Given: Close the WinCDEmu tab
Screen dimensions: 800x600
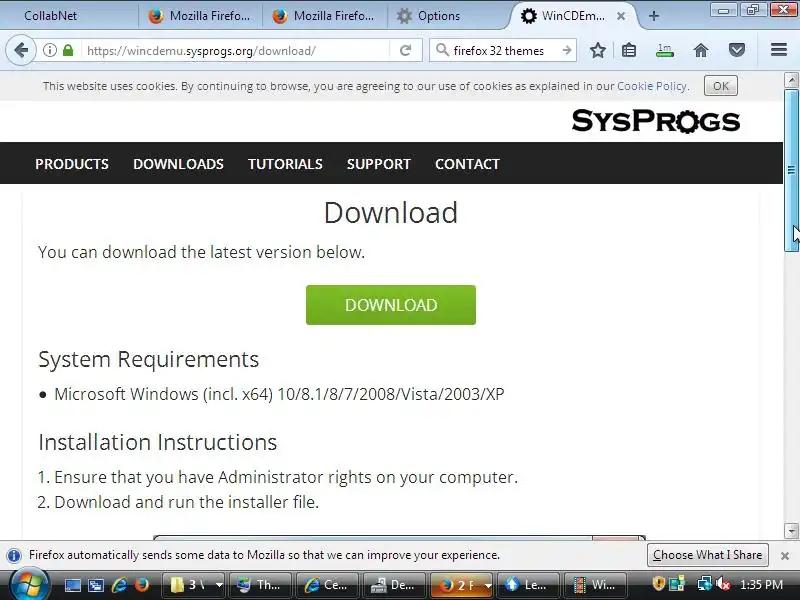Looking at the screenshot, I should pos(621,16).
